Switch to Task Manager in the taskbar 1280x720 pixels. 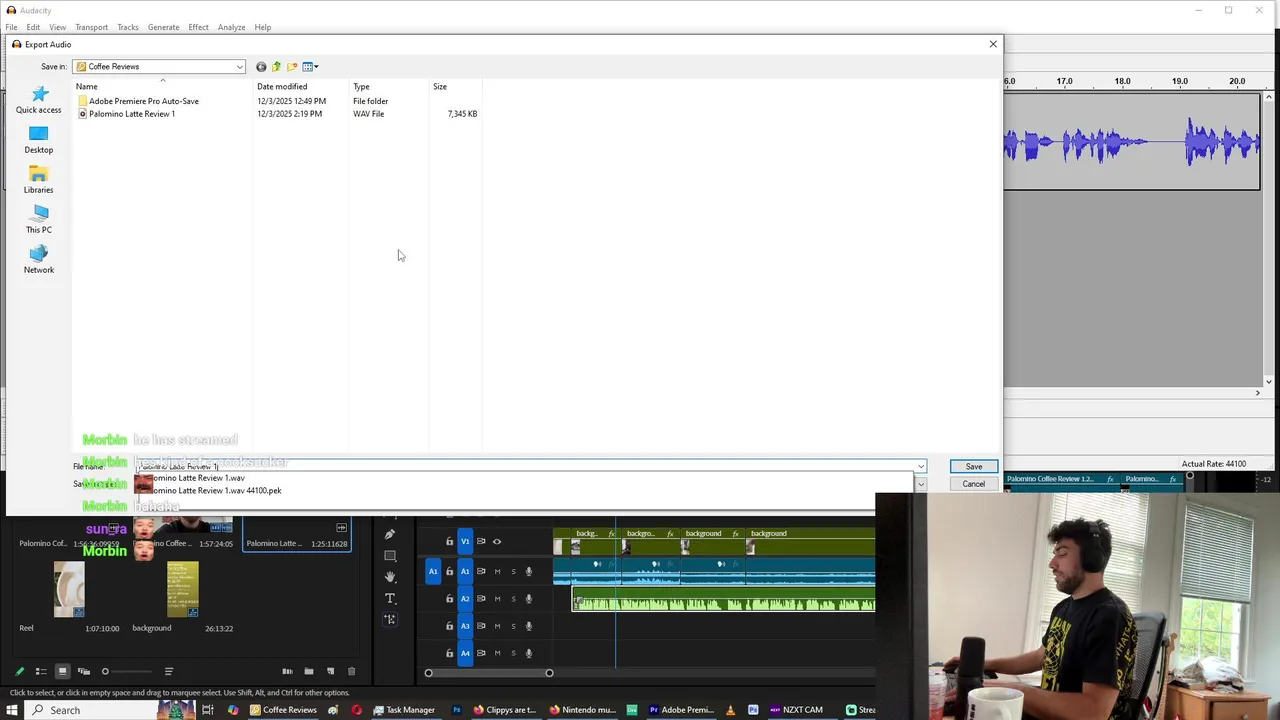pyautogui.click(x=404, y=710)
